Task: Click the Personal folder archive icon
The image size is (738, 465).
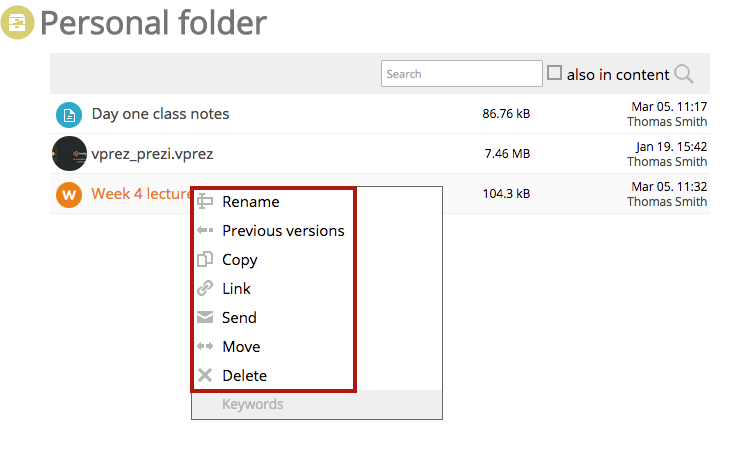Action: 17,22
